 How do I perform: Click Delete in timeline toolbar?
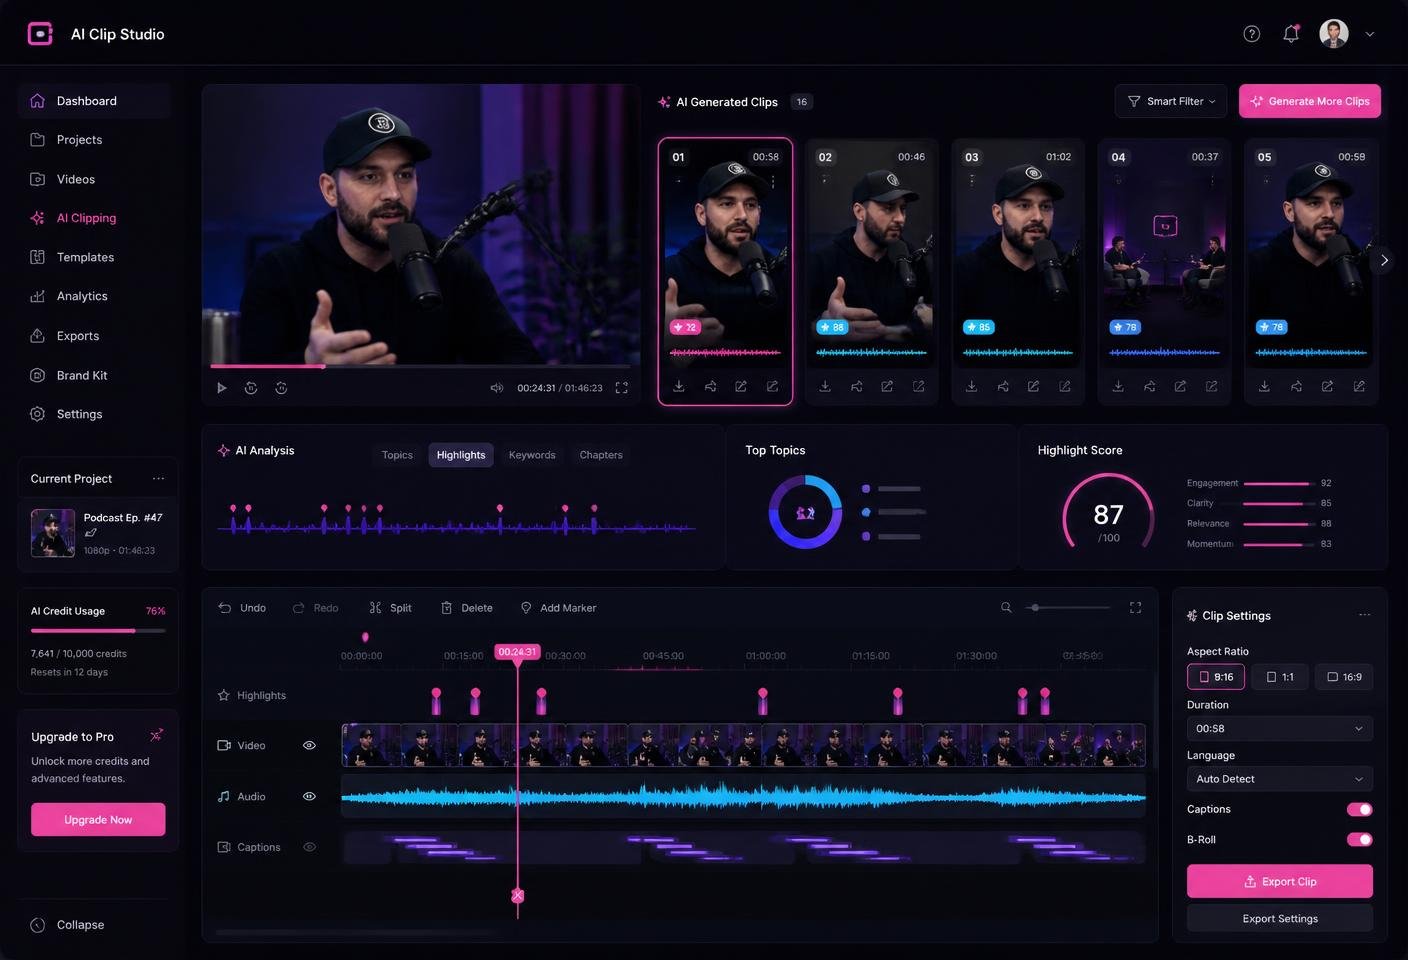coord(467,608)
